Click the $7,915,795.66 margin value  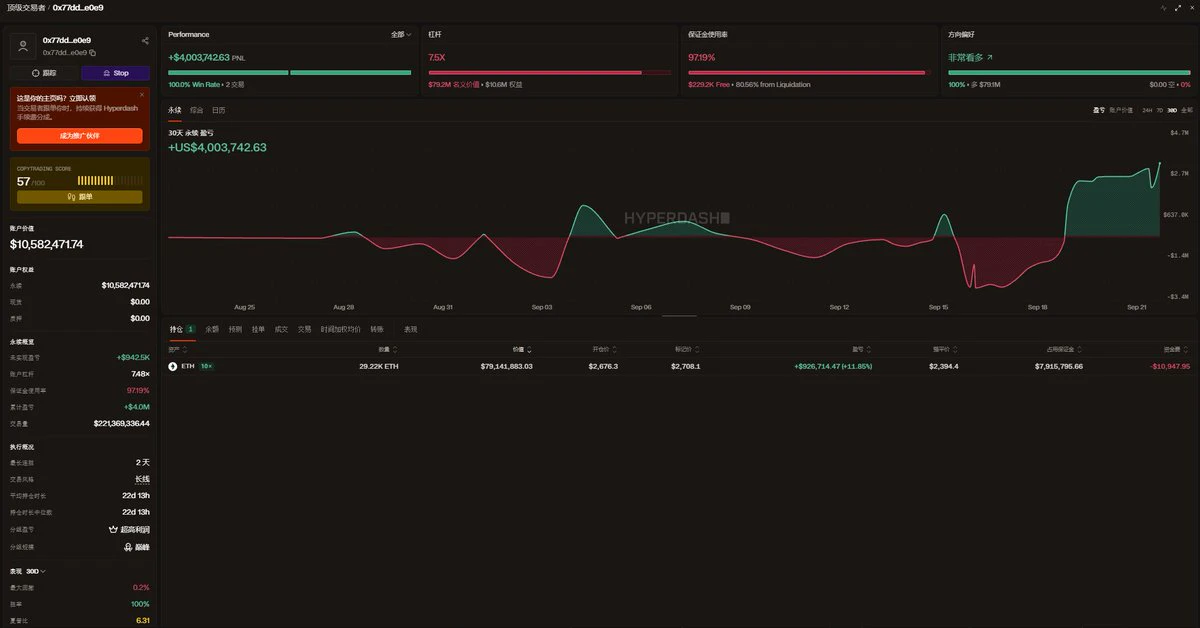[x=1059, y=366]
